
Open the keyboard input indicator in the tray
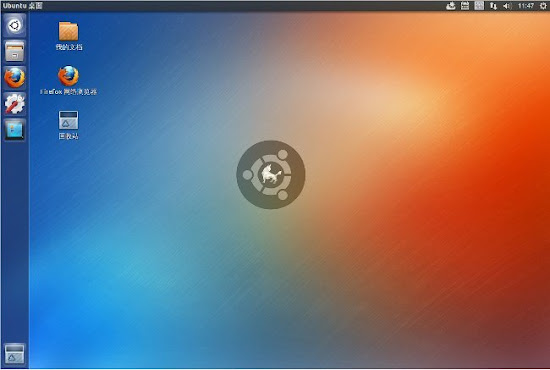click(x=465, y=6)
